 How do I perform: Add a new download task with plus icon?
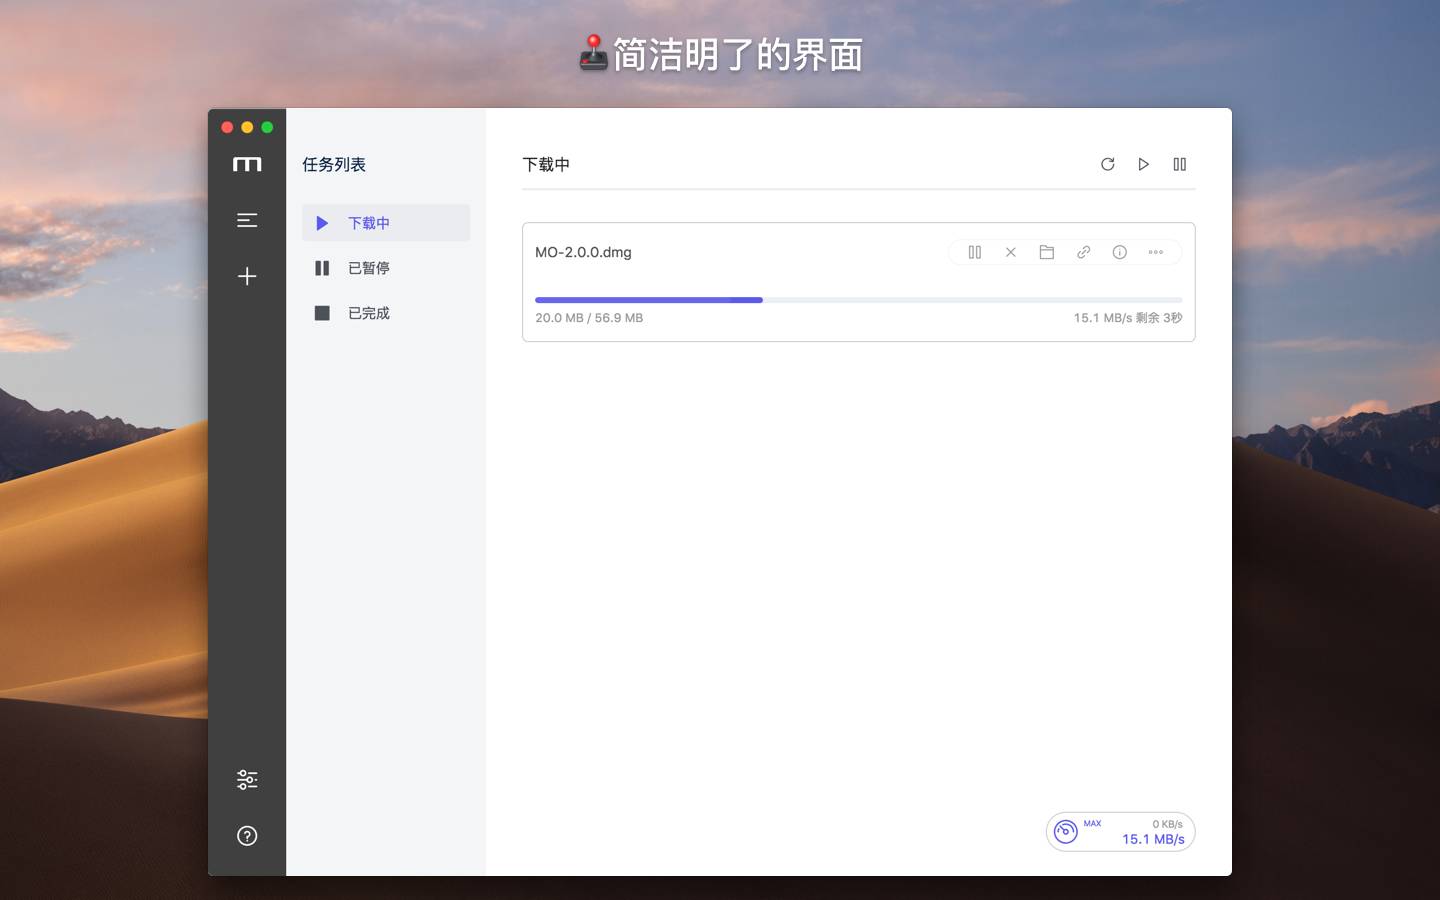click(x=247, y=276)
